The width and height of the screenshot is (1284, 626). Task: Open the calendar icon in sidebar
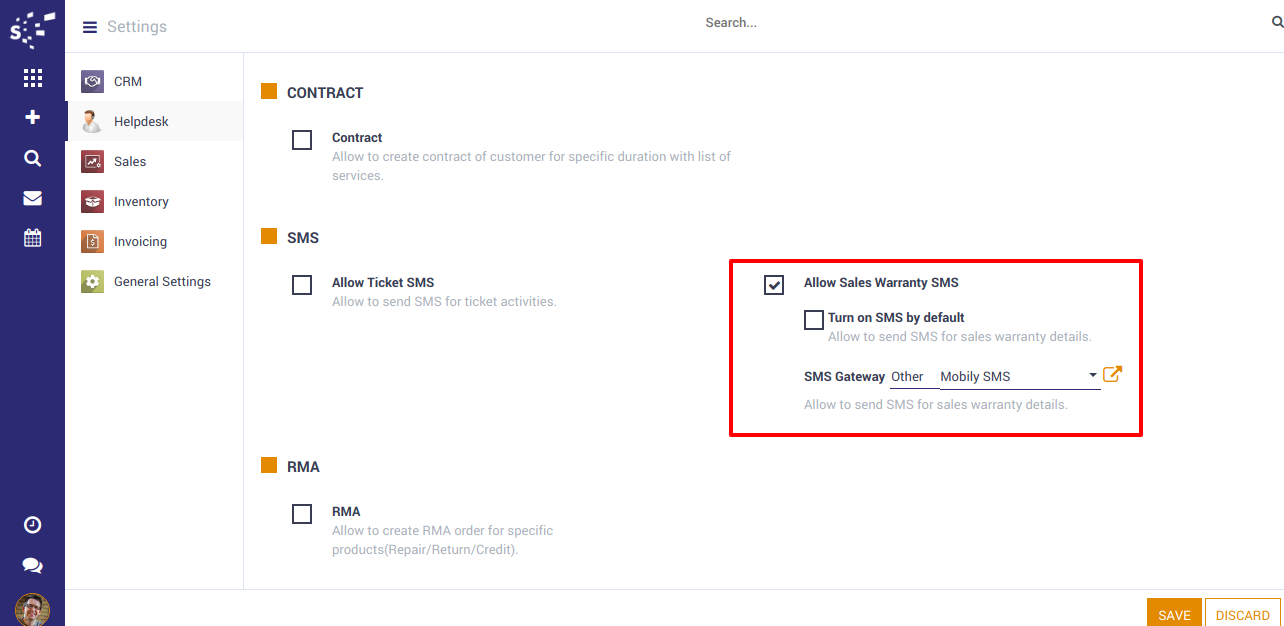[x=32, y=238]
